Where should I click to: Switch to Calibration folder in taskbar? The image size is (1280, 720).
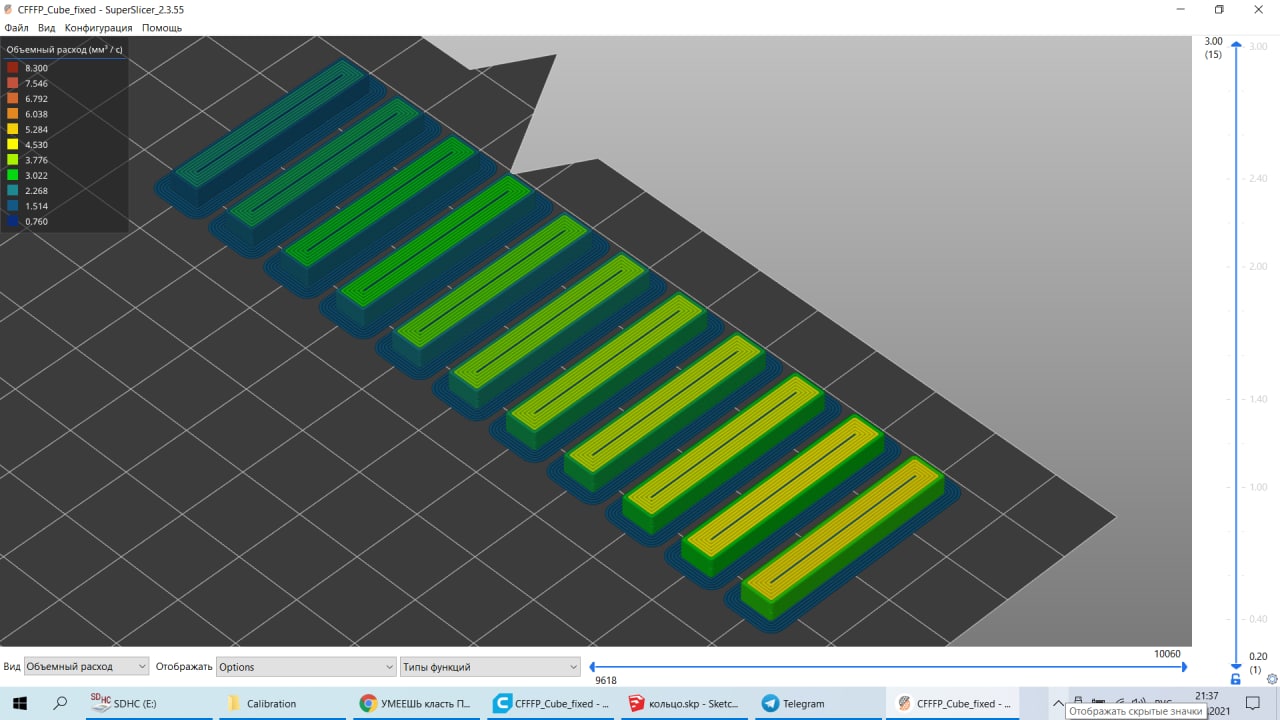tap(280, 703)
